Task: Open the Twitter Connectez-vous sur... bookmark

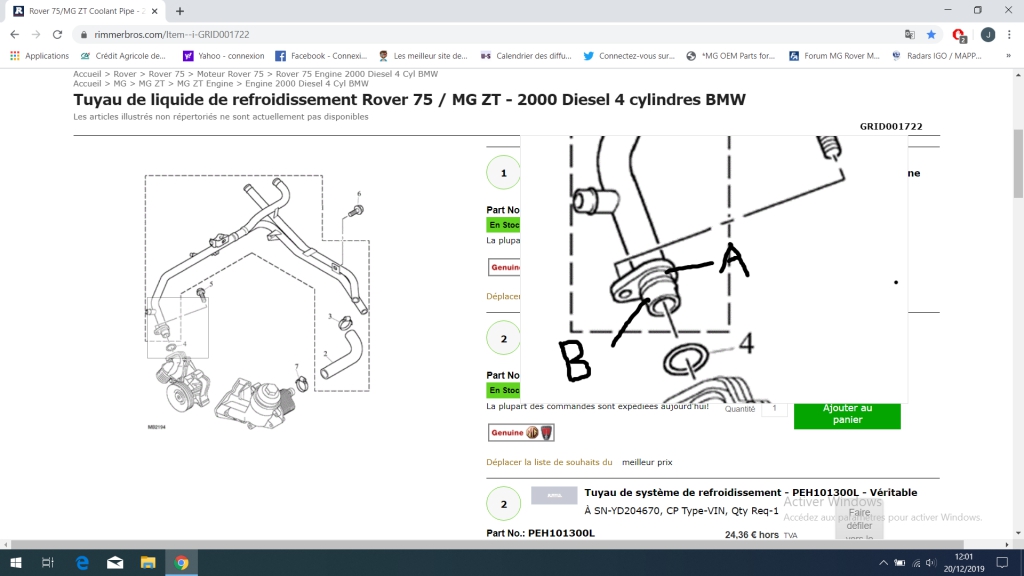Action: point(629,56)
